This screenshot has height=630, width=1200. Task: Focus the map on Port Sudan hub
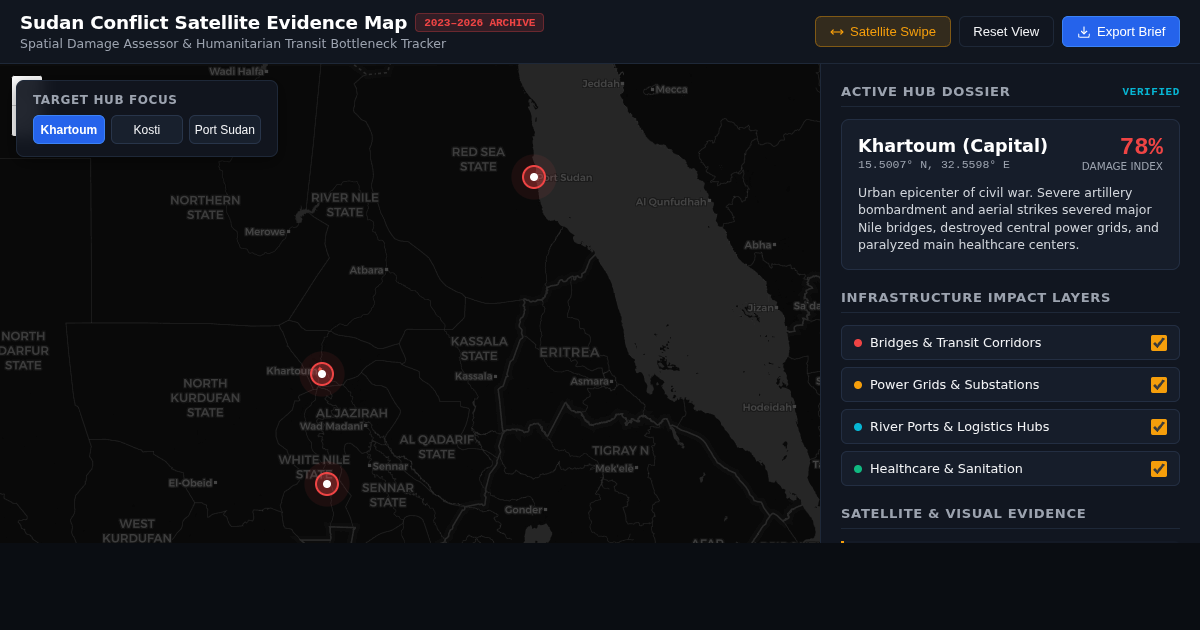(225, 129)
